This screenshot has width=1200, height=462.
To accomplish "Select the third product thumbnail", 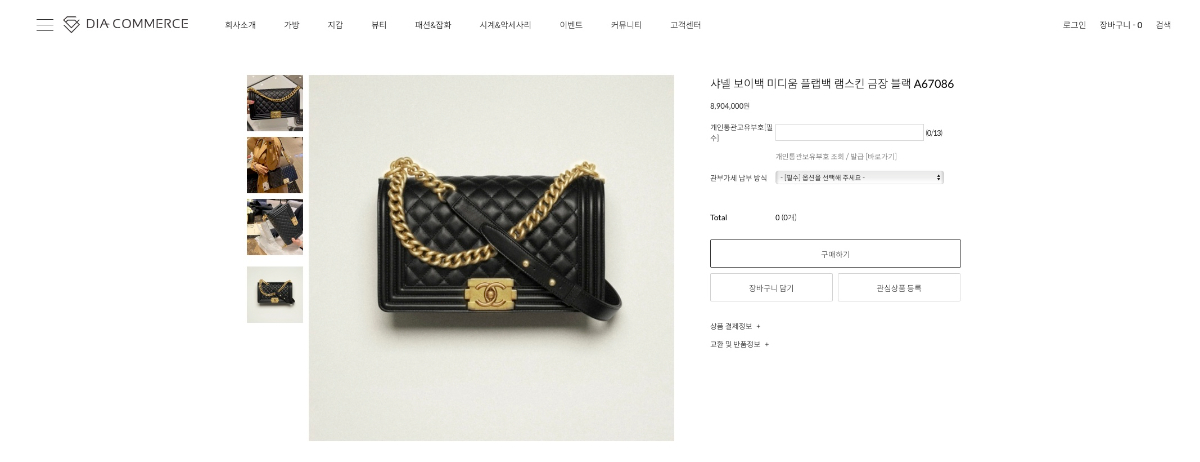I will [x=275, y=227].
